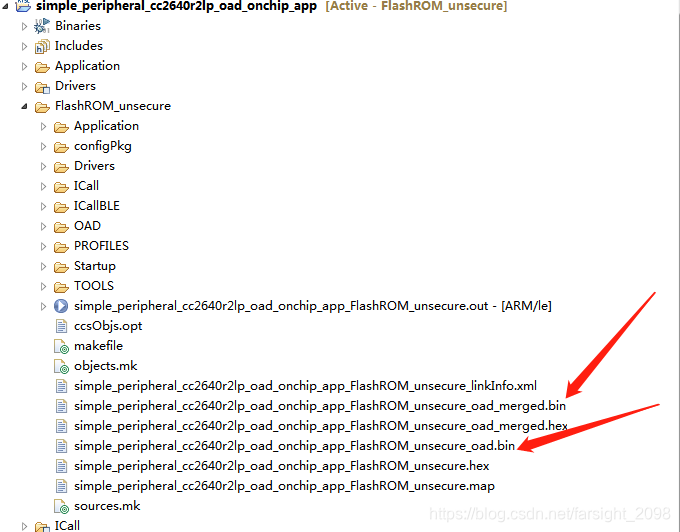Select the FlashROM_unsecure.out [ARM/le] entry
680x532 pixels.
313,306
